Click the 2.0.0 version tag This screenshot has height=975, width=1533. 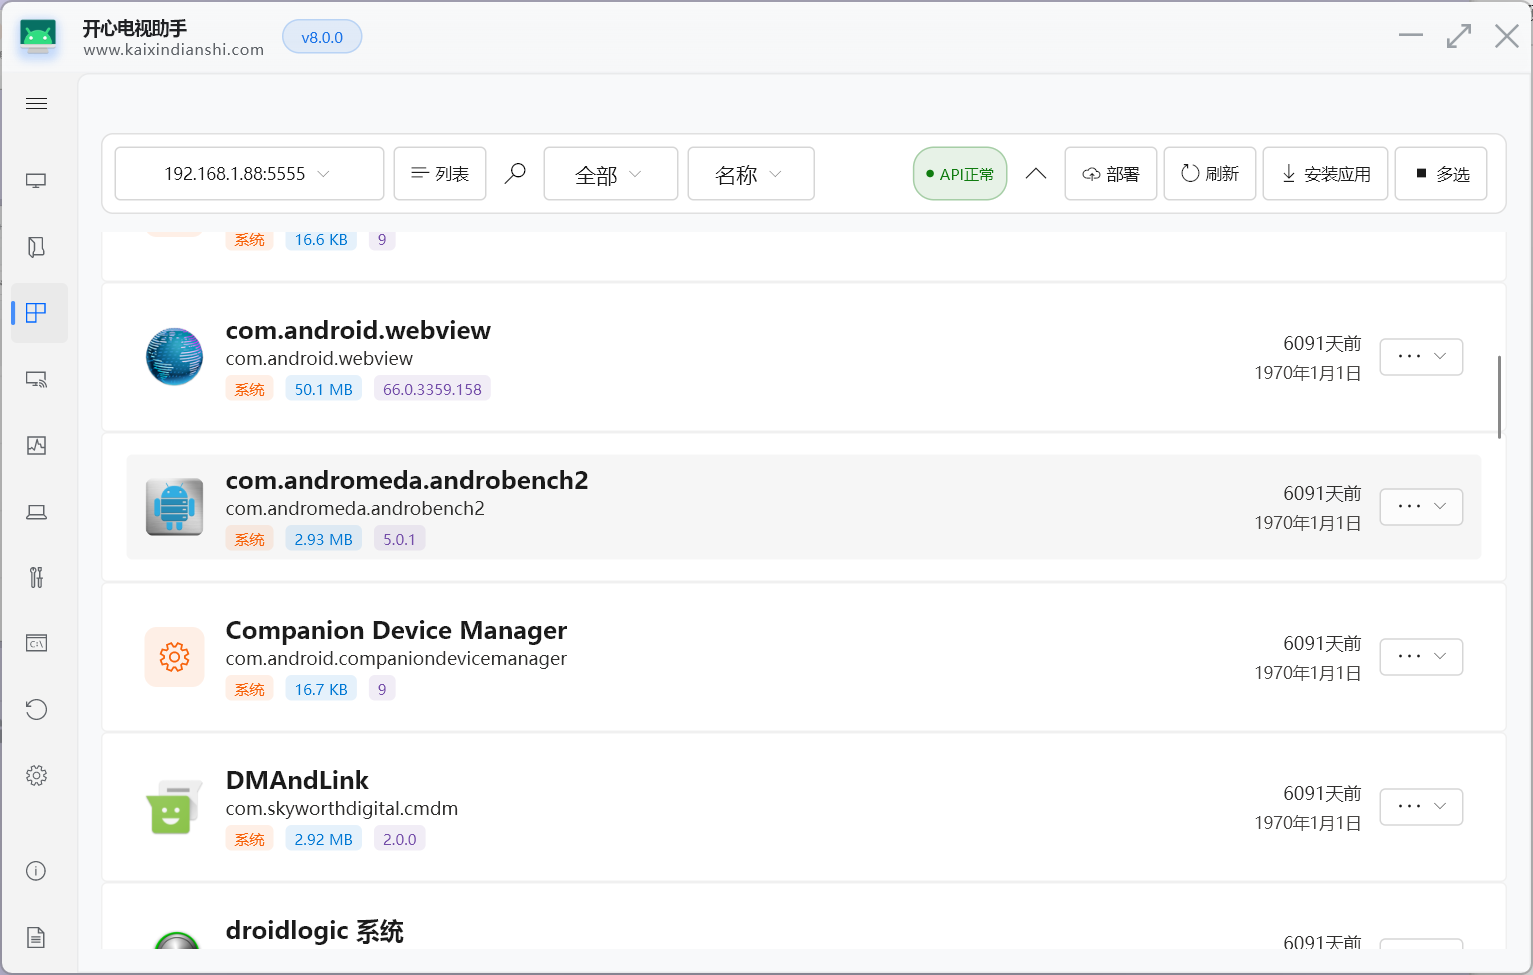pos(400,839)
